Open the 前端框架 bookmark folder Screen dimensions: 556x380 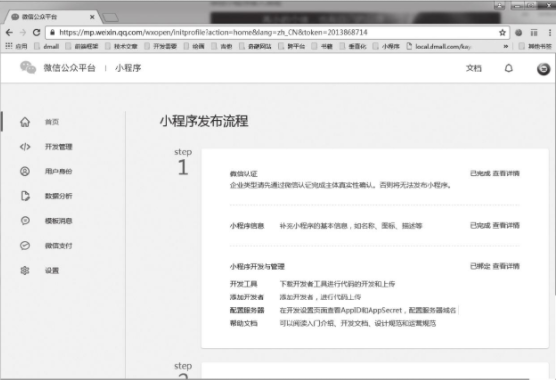(x=82, y=46)
